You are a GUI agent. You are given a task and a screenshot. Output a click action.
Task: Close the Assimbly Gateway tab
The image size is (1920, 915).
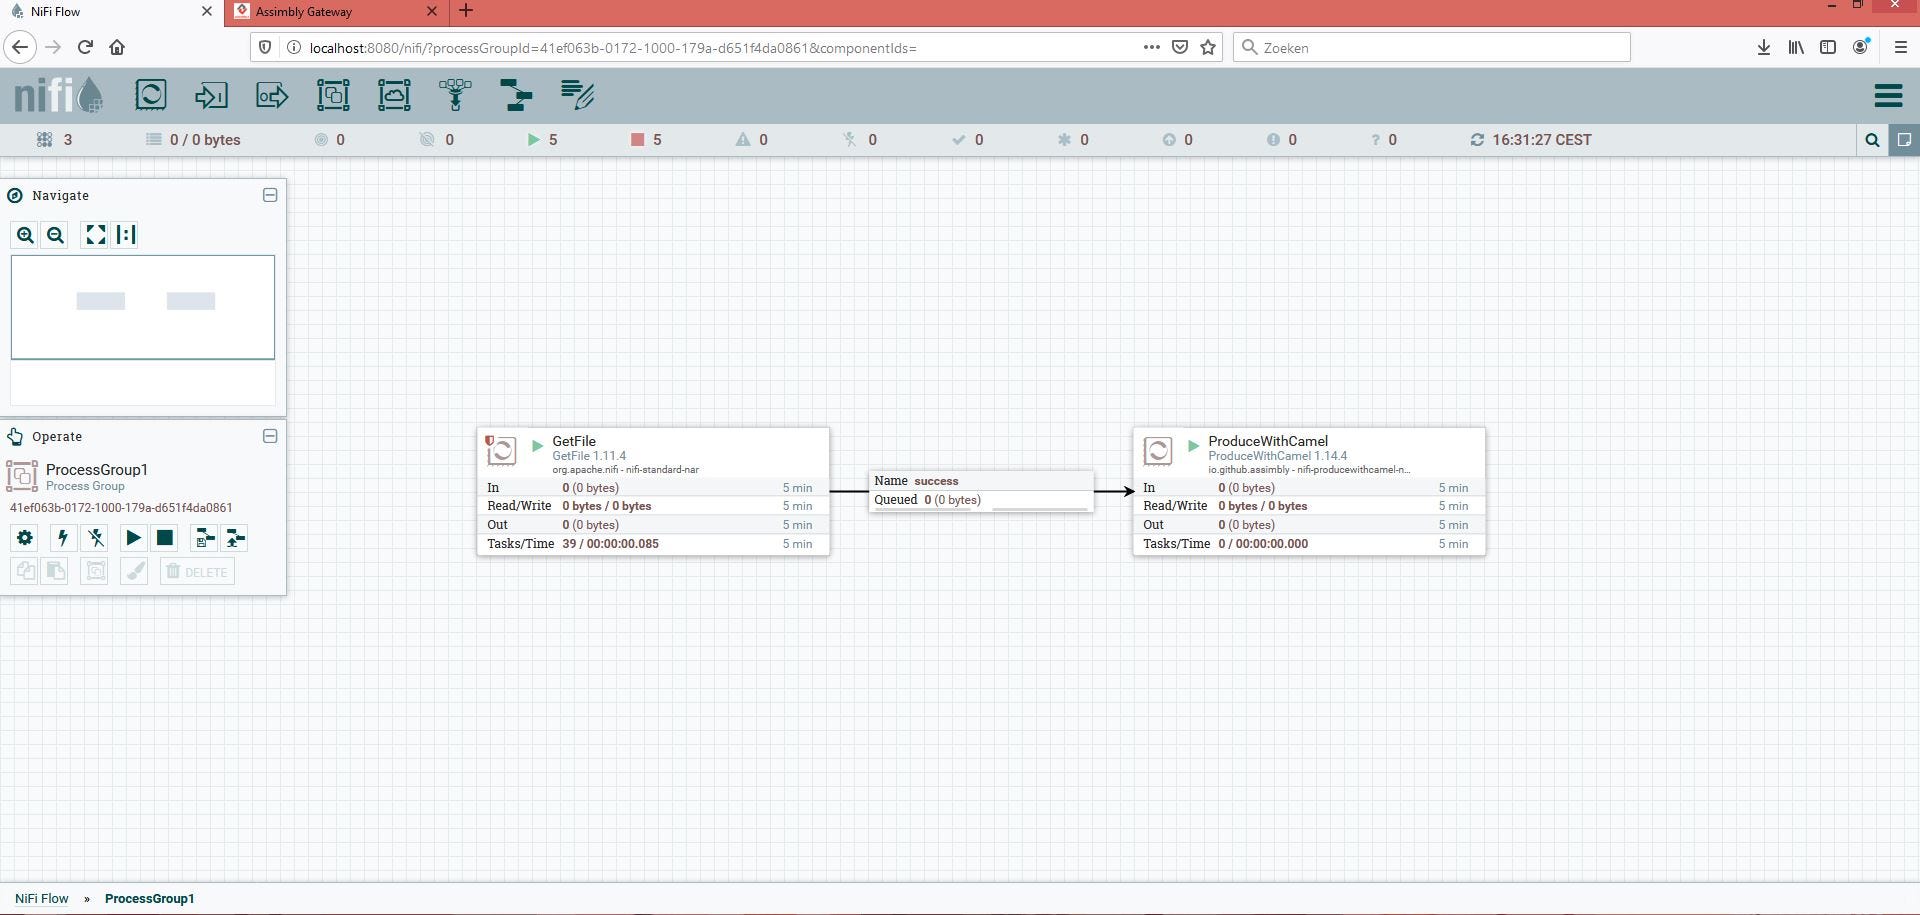point(432,12)
